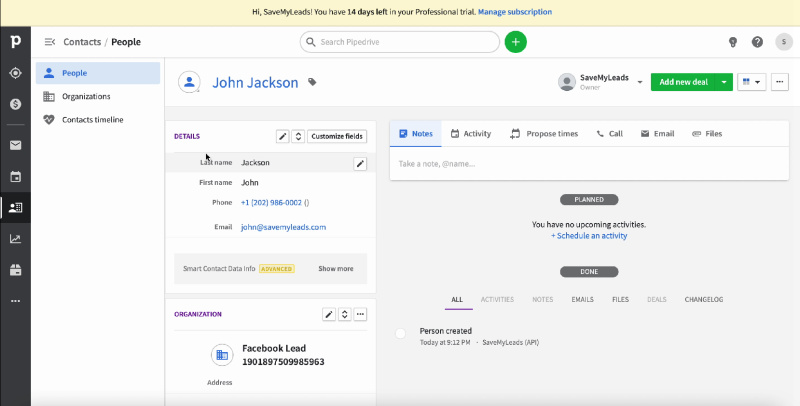The image size is (800, 406).
Task: Open Activities calendar icon in sidebar
Action: 15,177
